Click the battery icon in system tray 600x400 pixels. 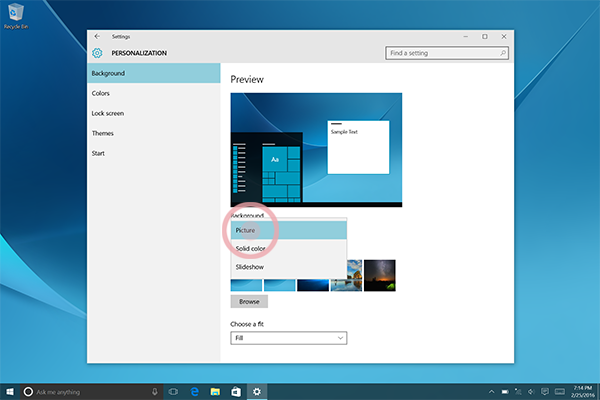(x=505, y=392)
